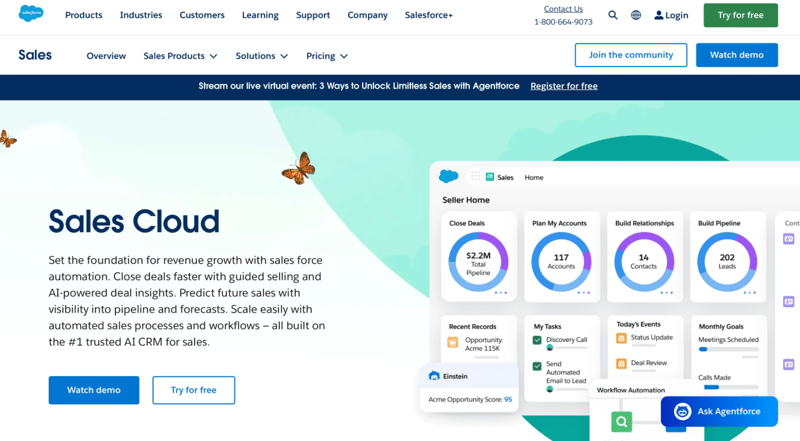Open the Support menu

click(313, 15)
